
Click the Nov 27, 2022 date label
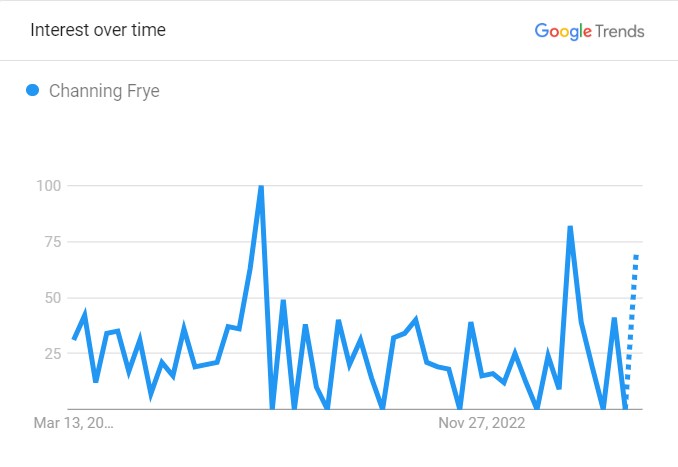tap(482, 422)
